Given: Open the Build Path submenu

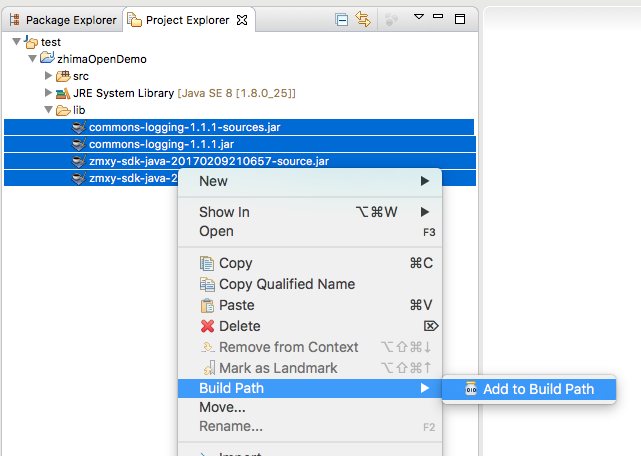Looking at the screenshot, I should point(310,388).
